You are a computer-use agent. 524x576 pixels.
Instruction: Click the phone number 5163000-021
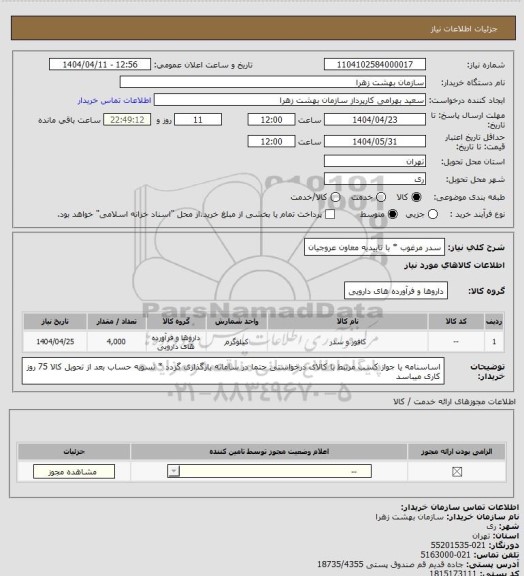click(x=445, y=555)
